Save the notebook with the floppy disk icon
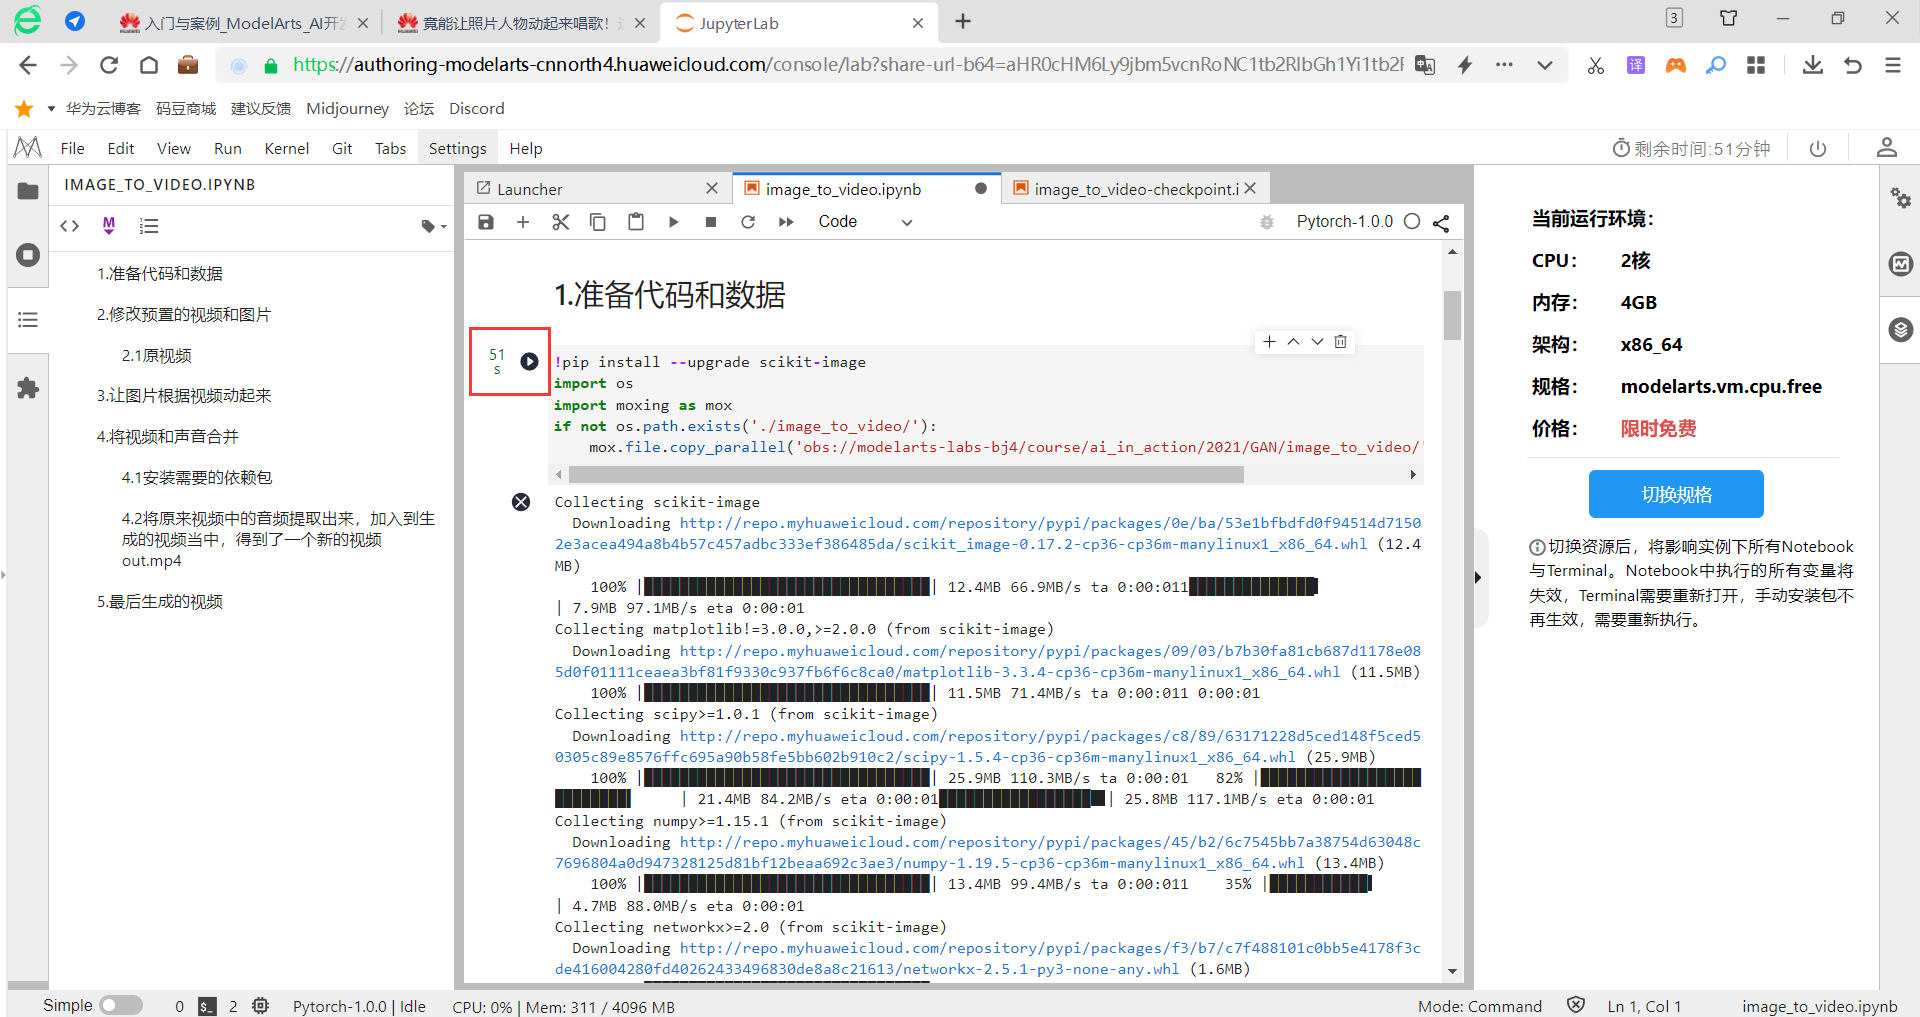Screen dimensions: 1920x1017 click(x=486, y=222)
